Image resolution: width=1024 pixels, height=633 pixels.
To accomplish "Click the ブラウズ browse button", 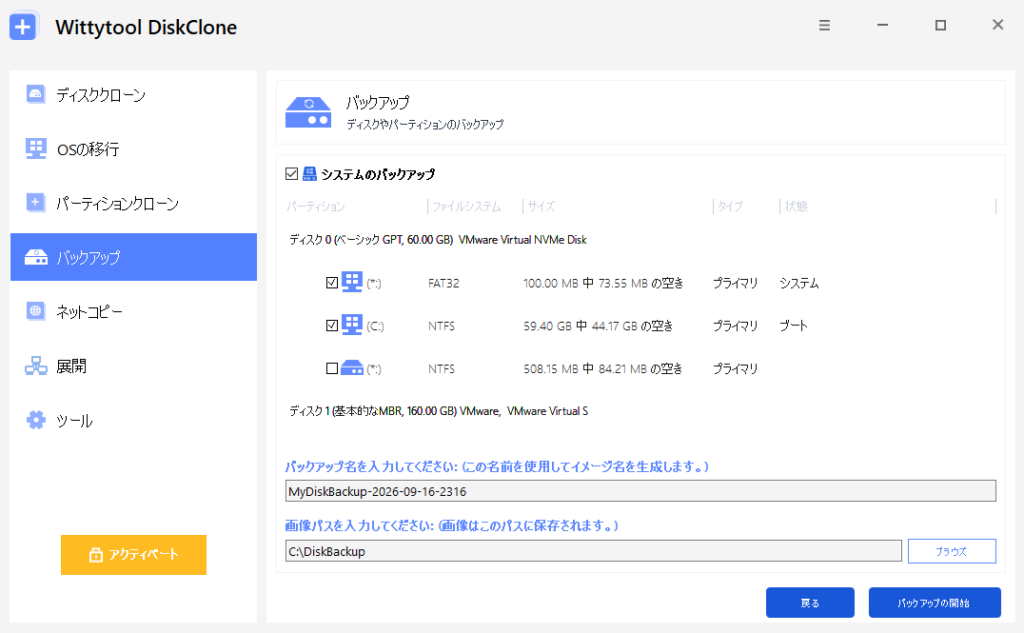I will tap(952, 551).
